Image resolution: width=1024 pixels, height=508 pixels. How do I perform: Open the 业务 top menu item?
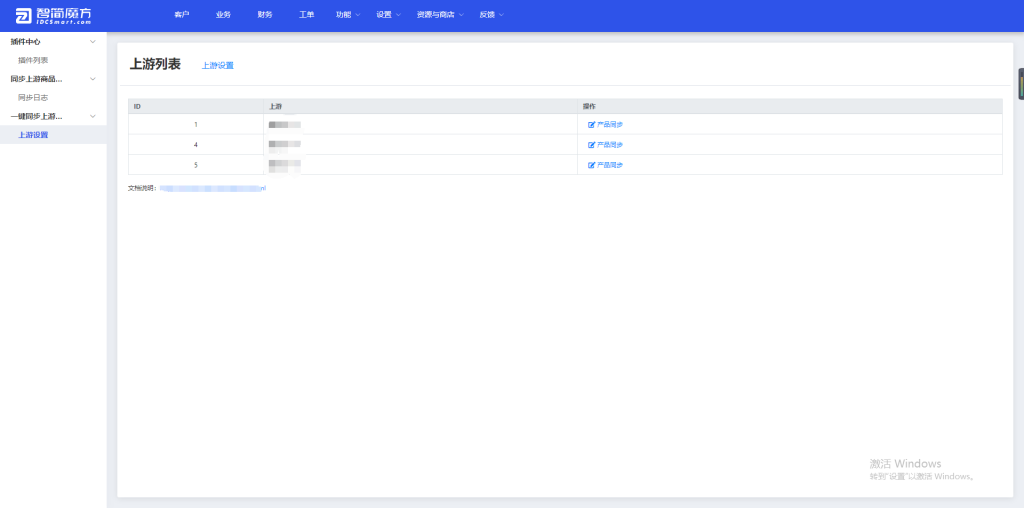pyautogui.click(x=223, y=15)
